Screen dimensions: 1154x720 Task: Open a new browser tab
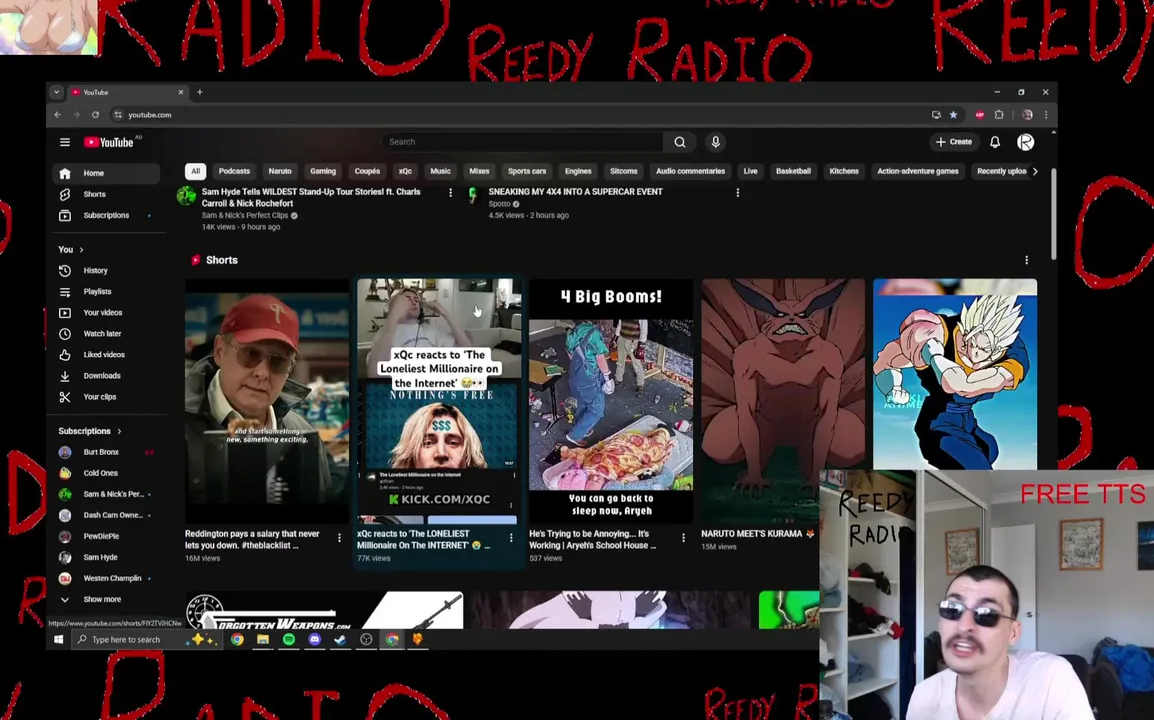click(x=199, y=92)
